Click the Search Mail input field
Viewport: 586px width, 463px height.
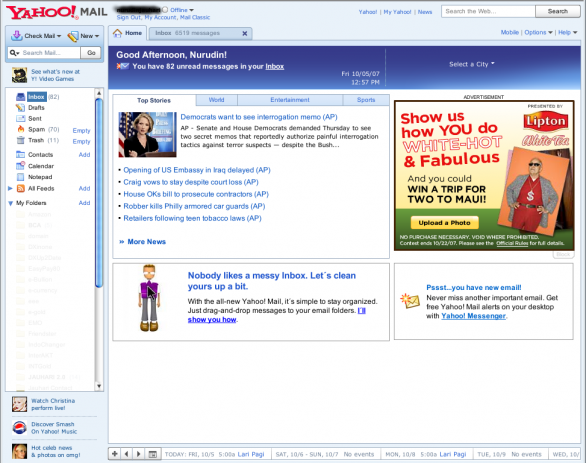coord(50,53)
